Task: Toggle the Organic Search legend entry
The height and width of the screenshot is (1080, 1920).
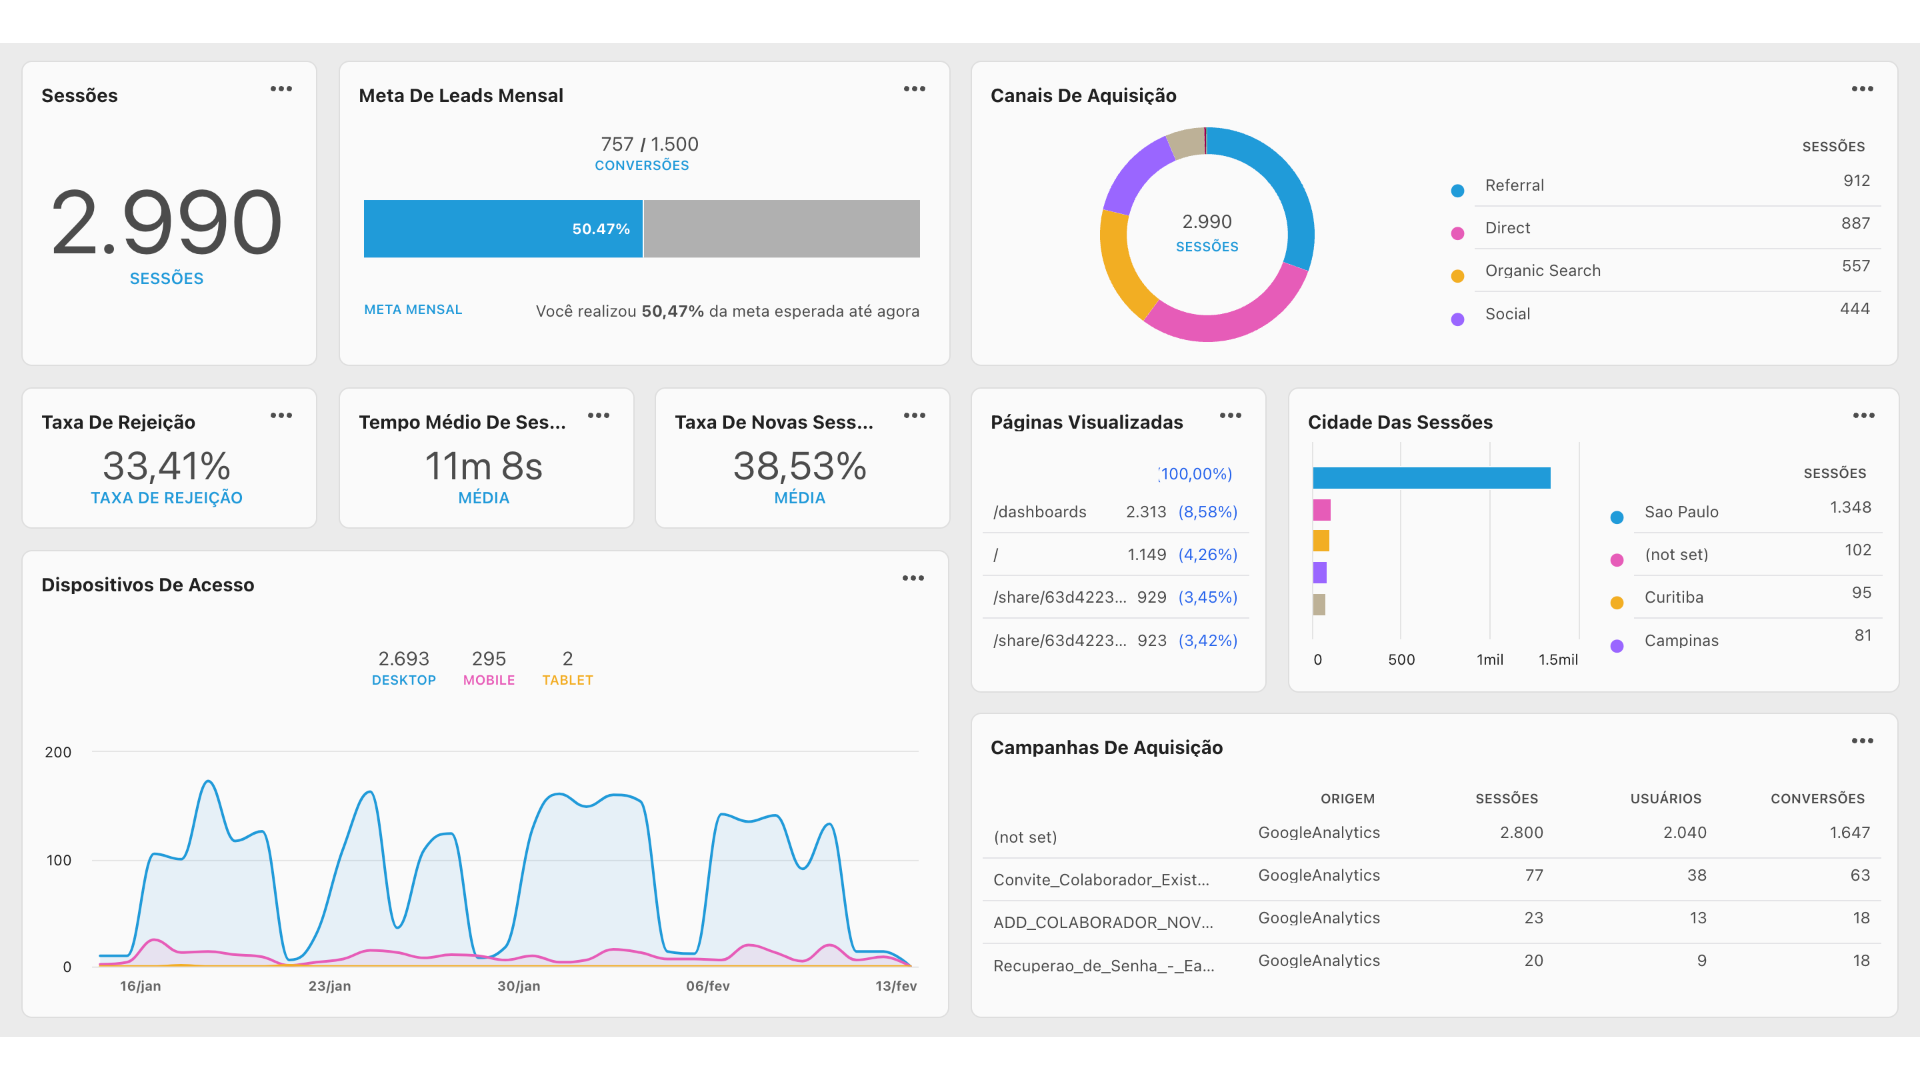Action: pyautogui.click(x=1541, y=271)
